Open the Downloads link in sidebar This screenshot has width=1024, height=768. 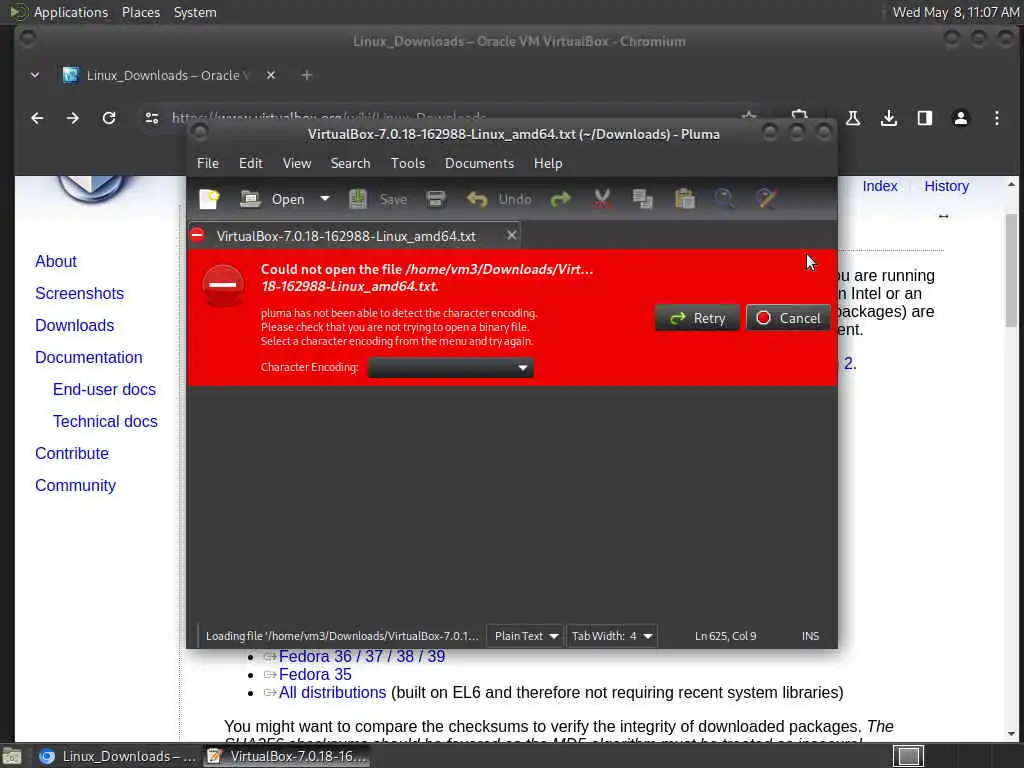74,325
